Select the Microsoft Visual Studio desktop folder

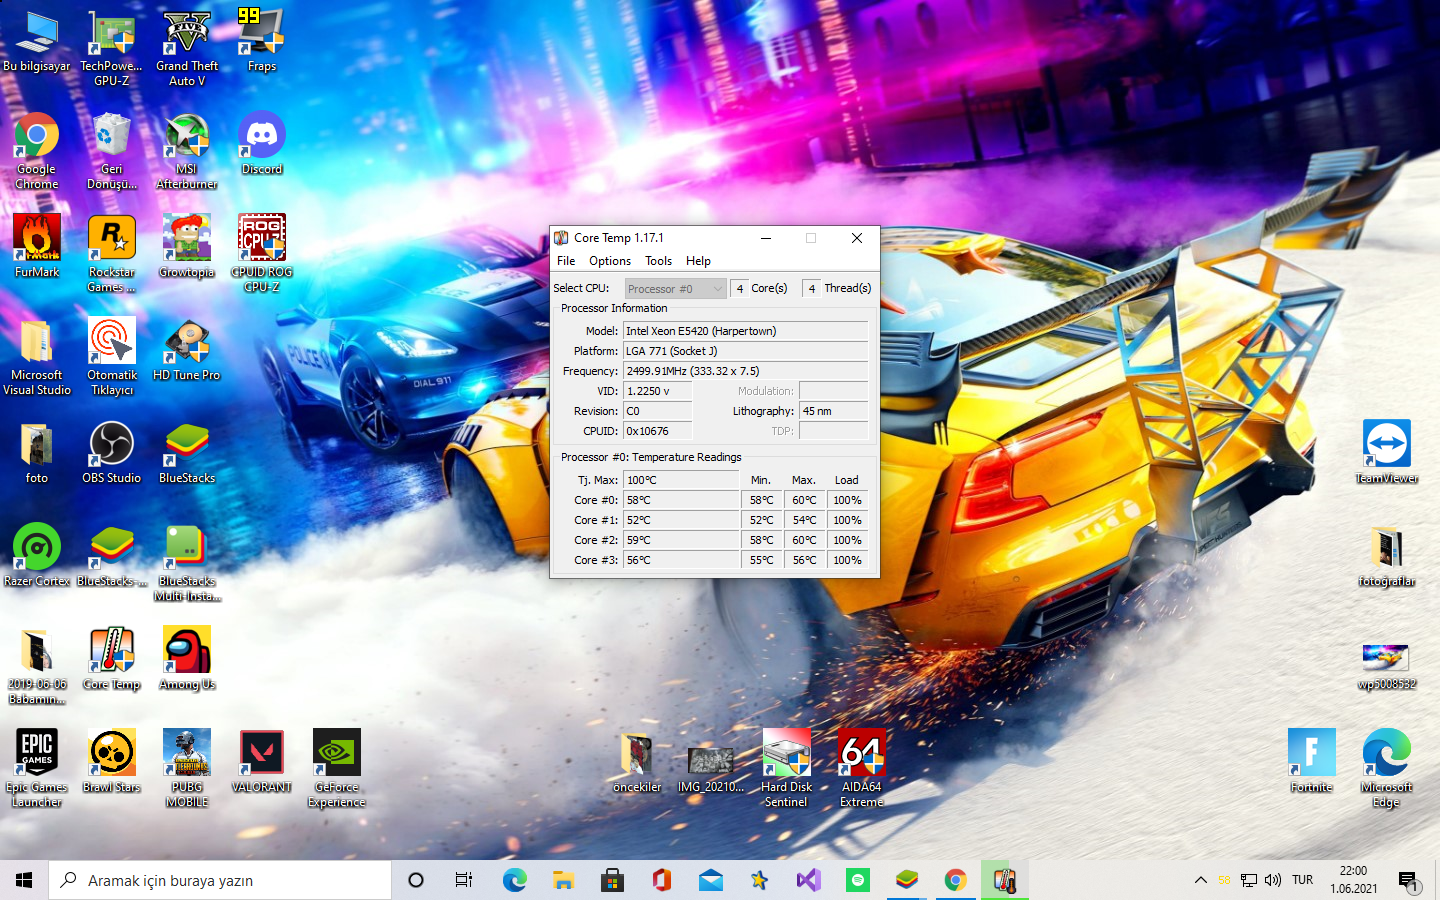pos(37,357)
